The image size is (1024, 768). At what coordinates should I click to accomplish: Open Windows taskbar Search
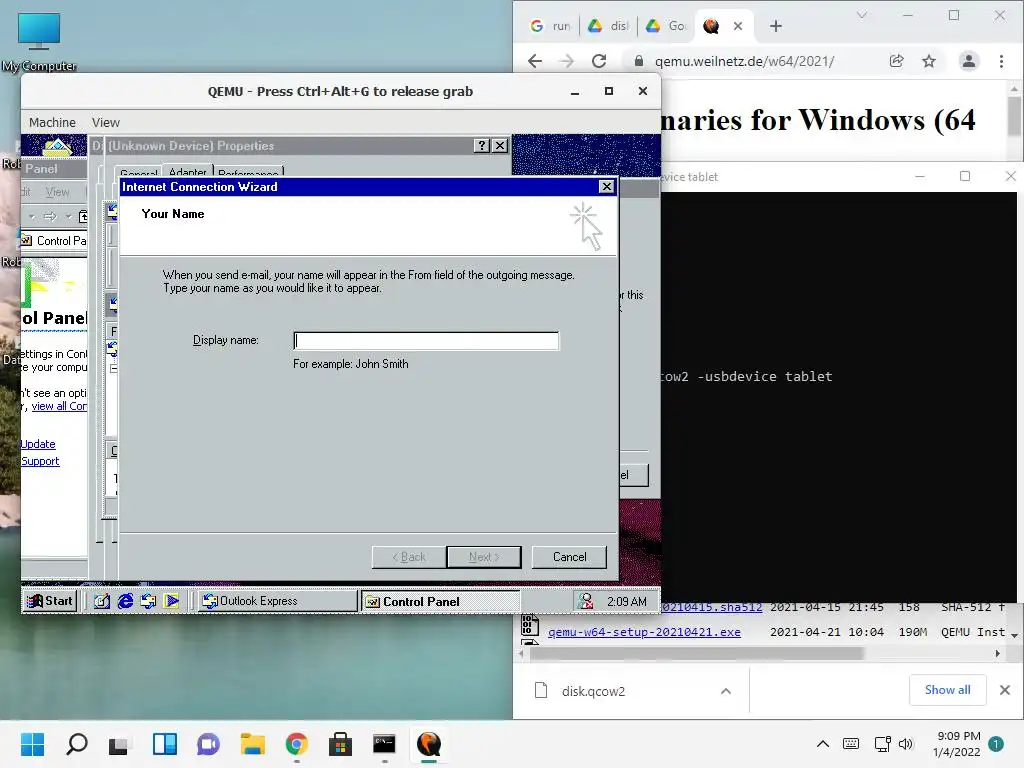pyautogui.click(x=76, y=744)
